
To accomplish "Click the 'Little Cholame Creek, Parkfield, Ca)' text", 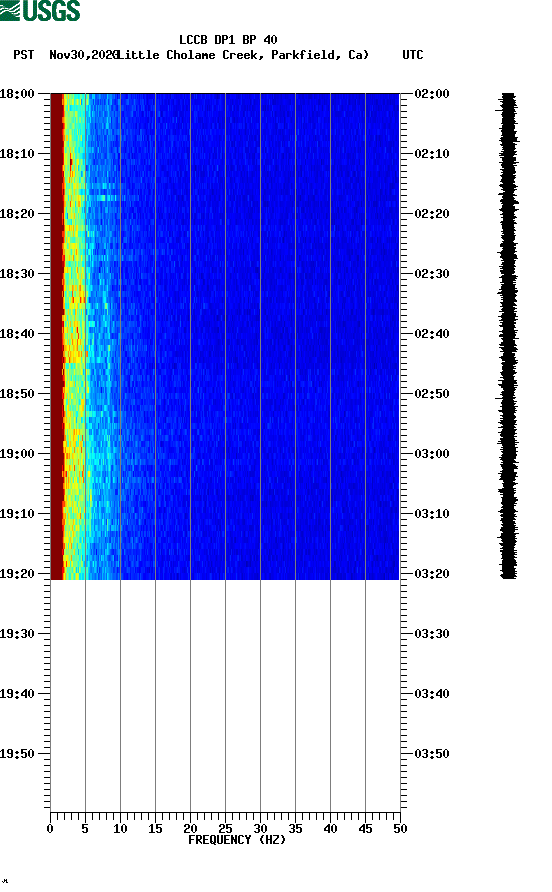I will [x=243, y=55].
